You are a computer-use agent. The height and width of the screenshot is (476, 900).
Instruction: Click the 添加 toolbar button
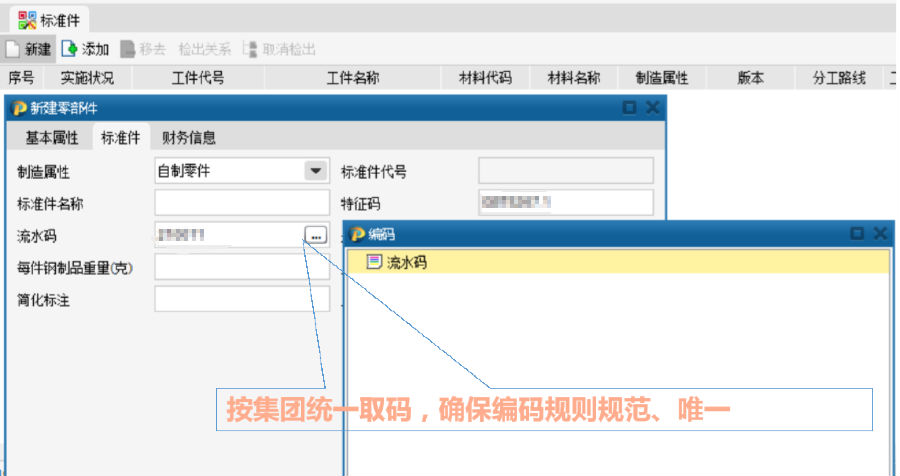point(86,49)
